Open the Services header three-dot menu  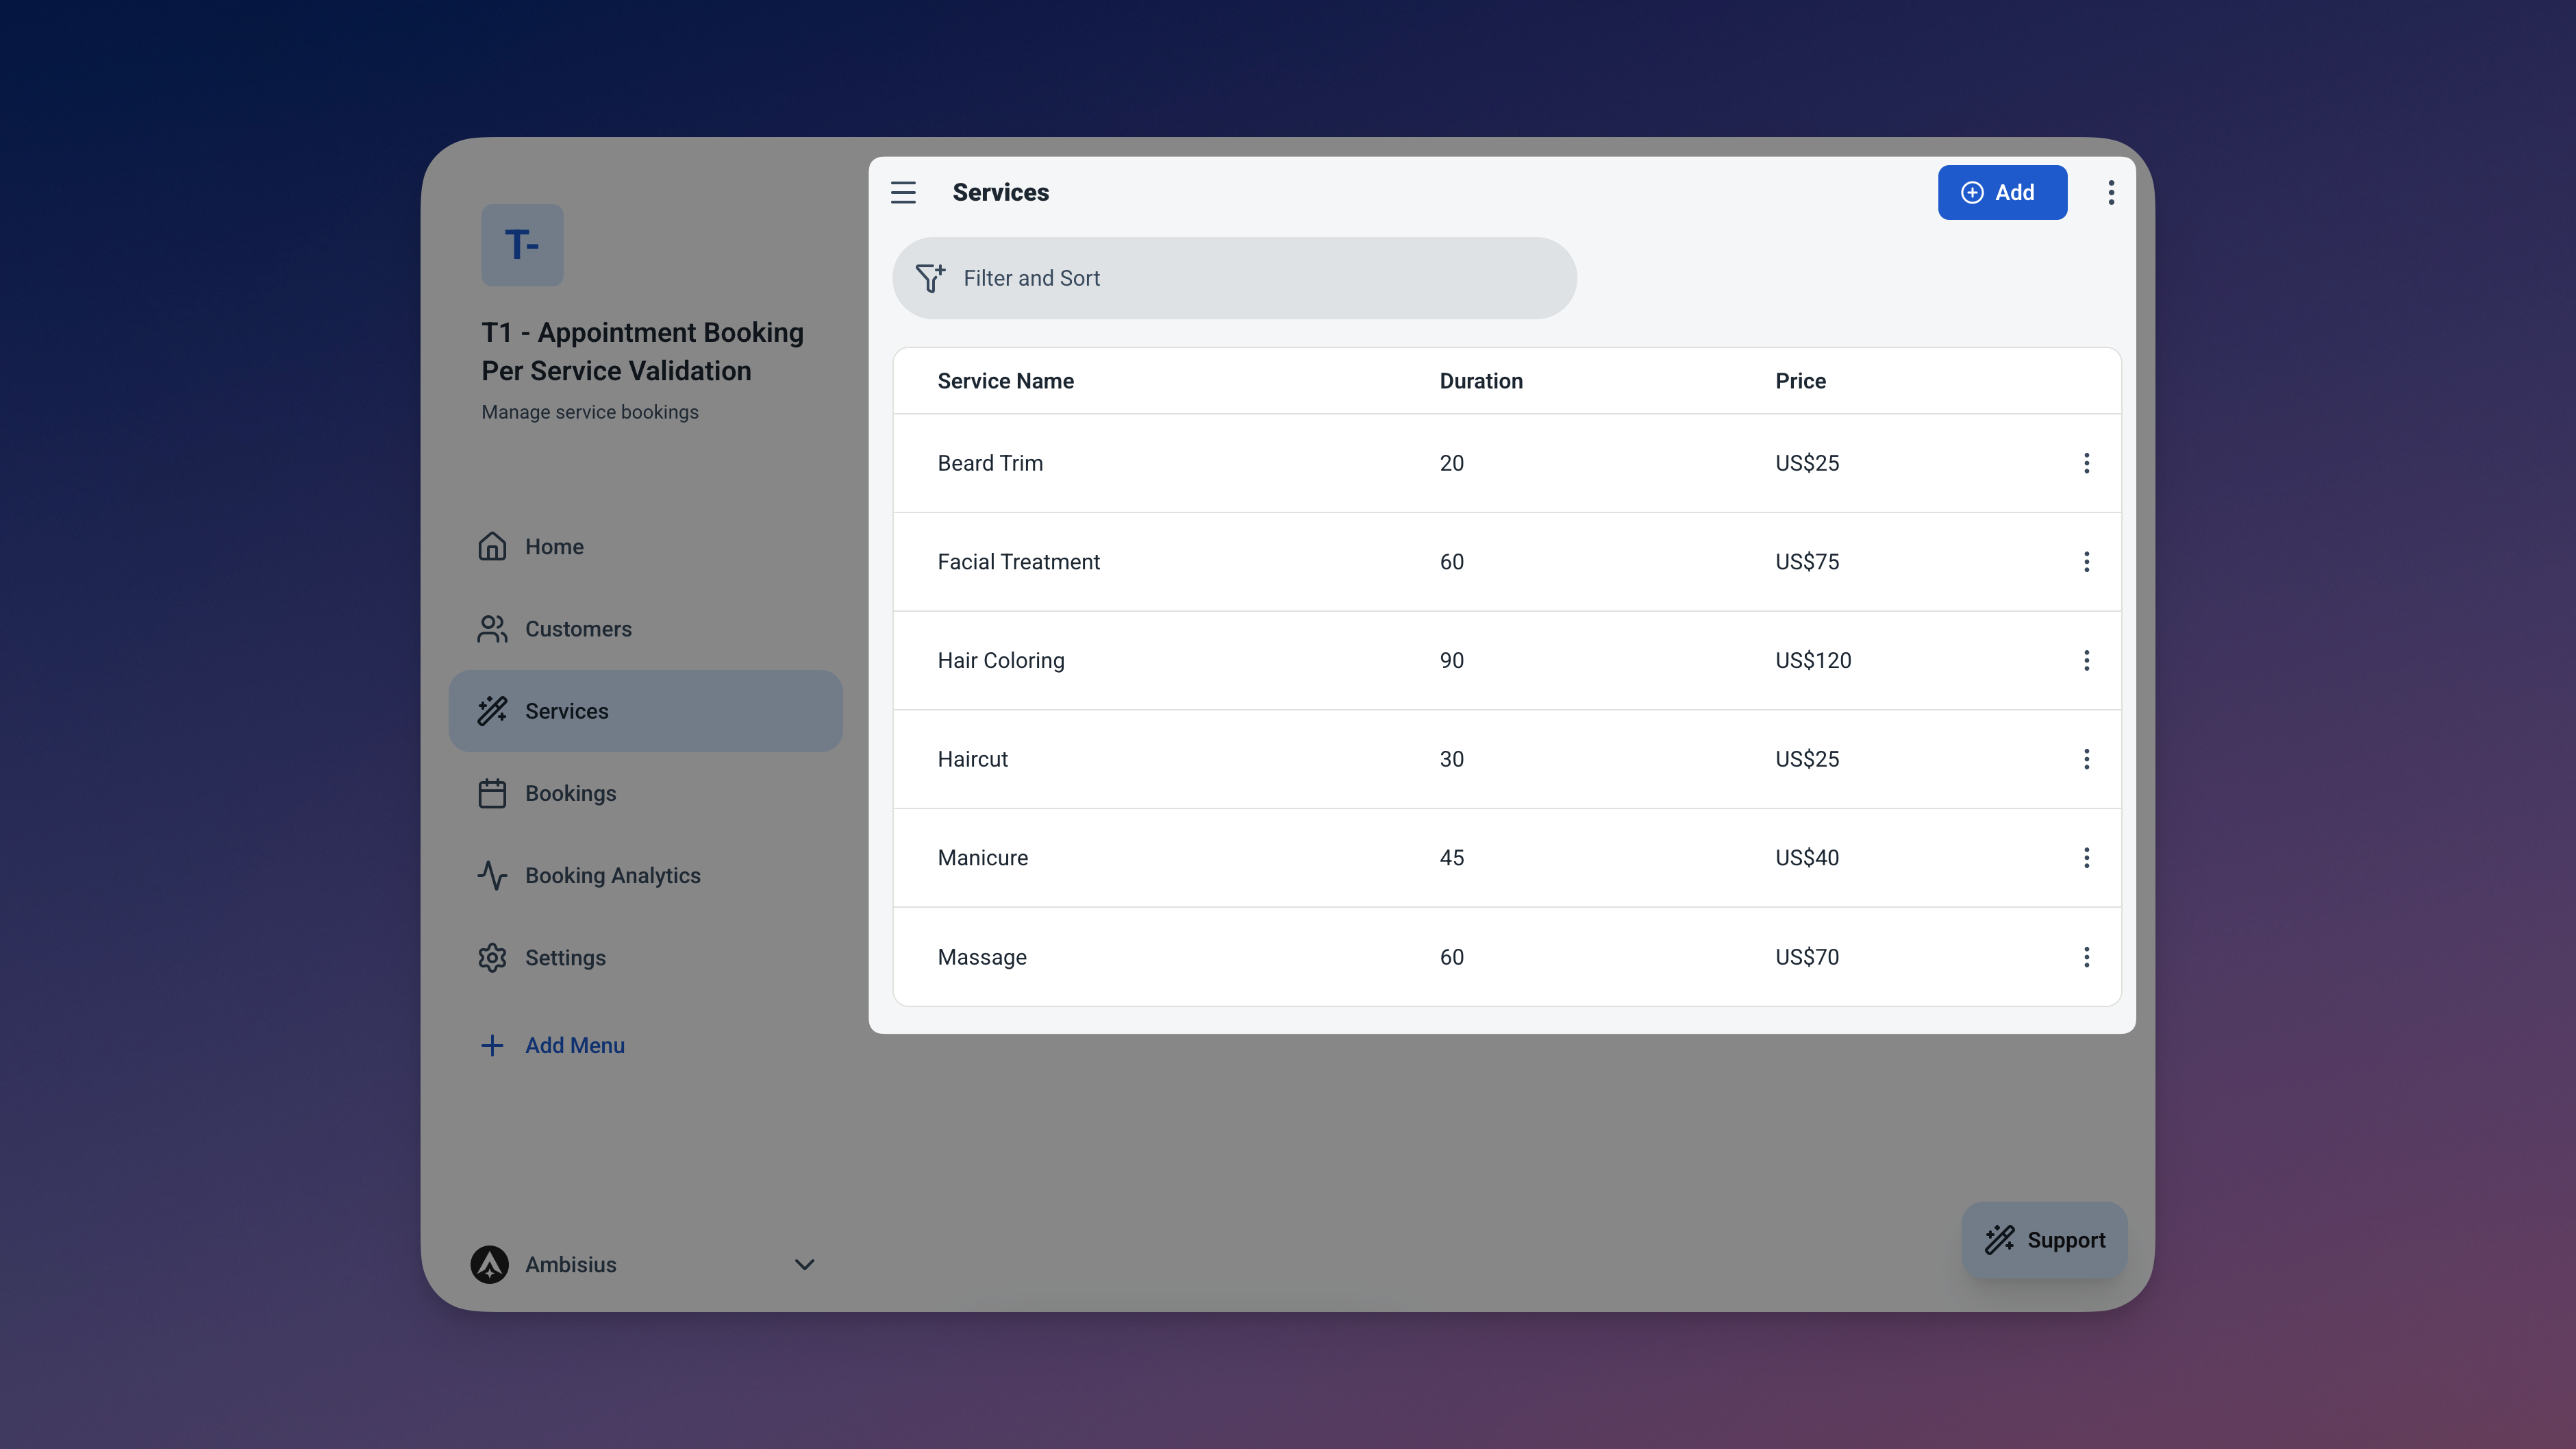point(2111,192)
